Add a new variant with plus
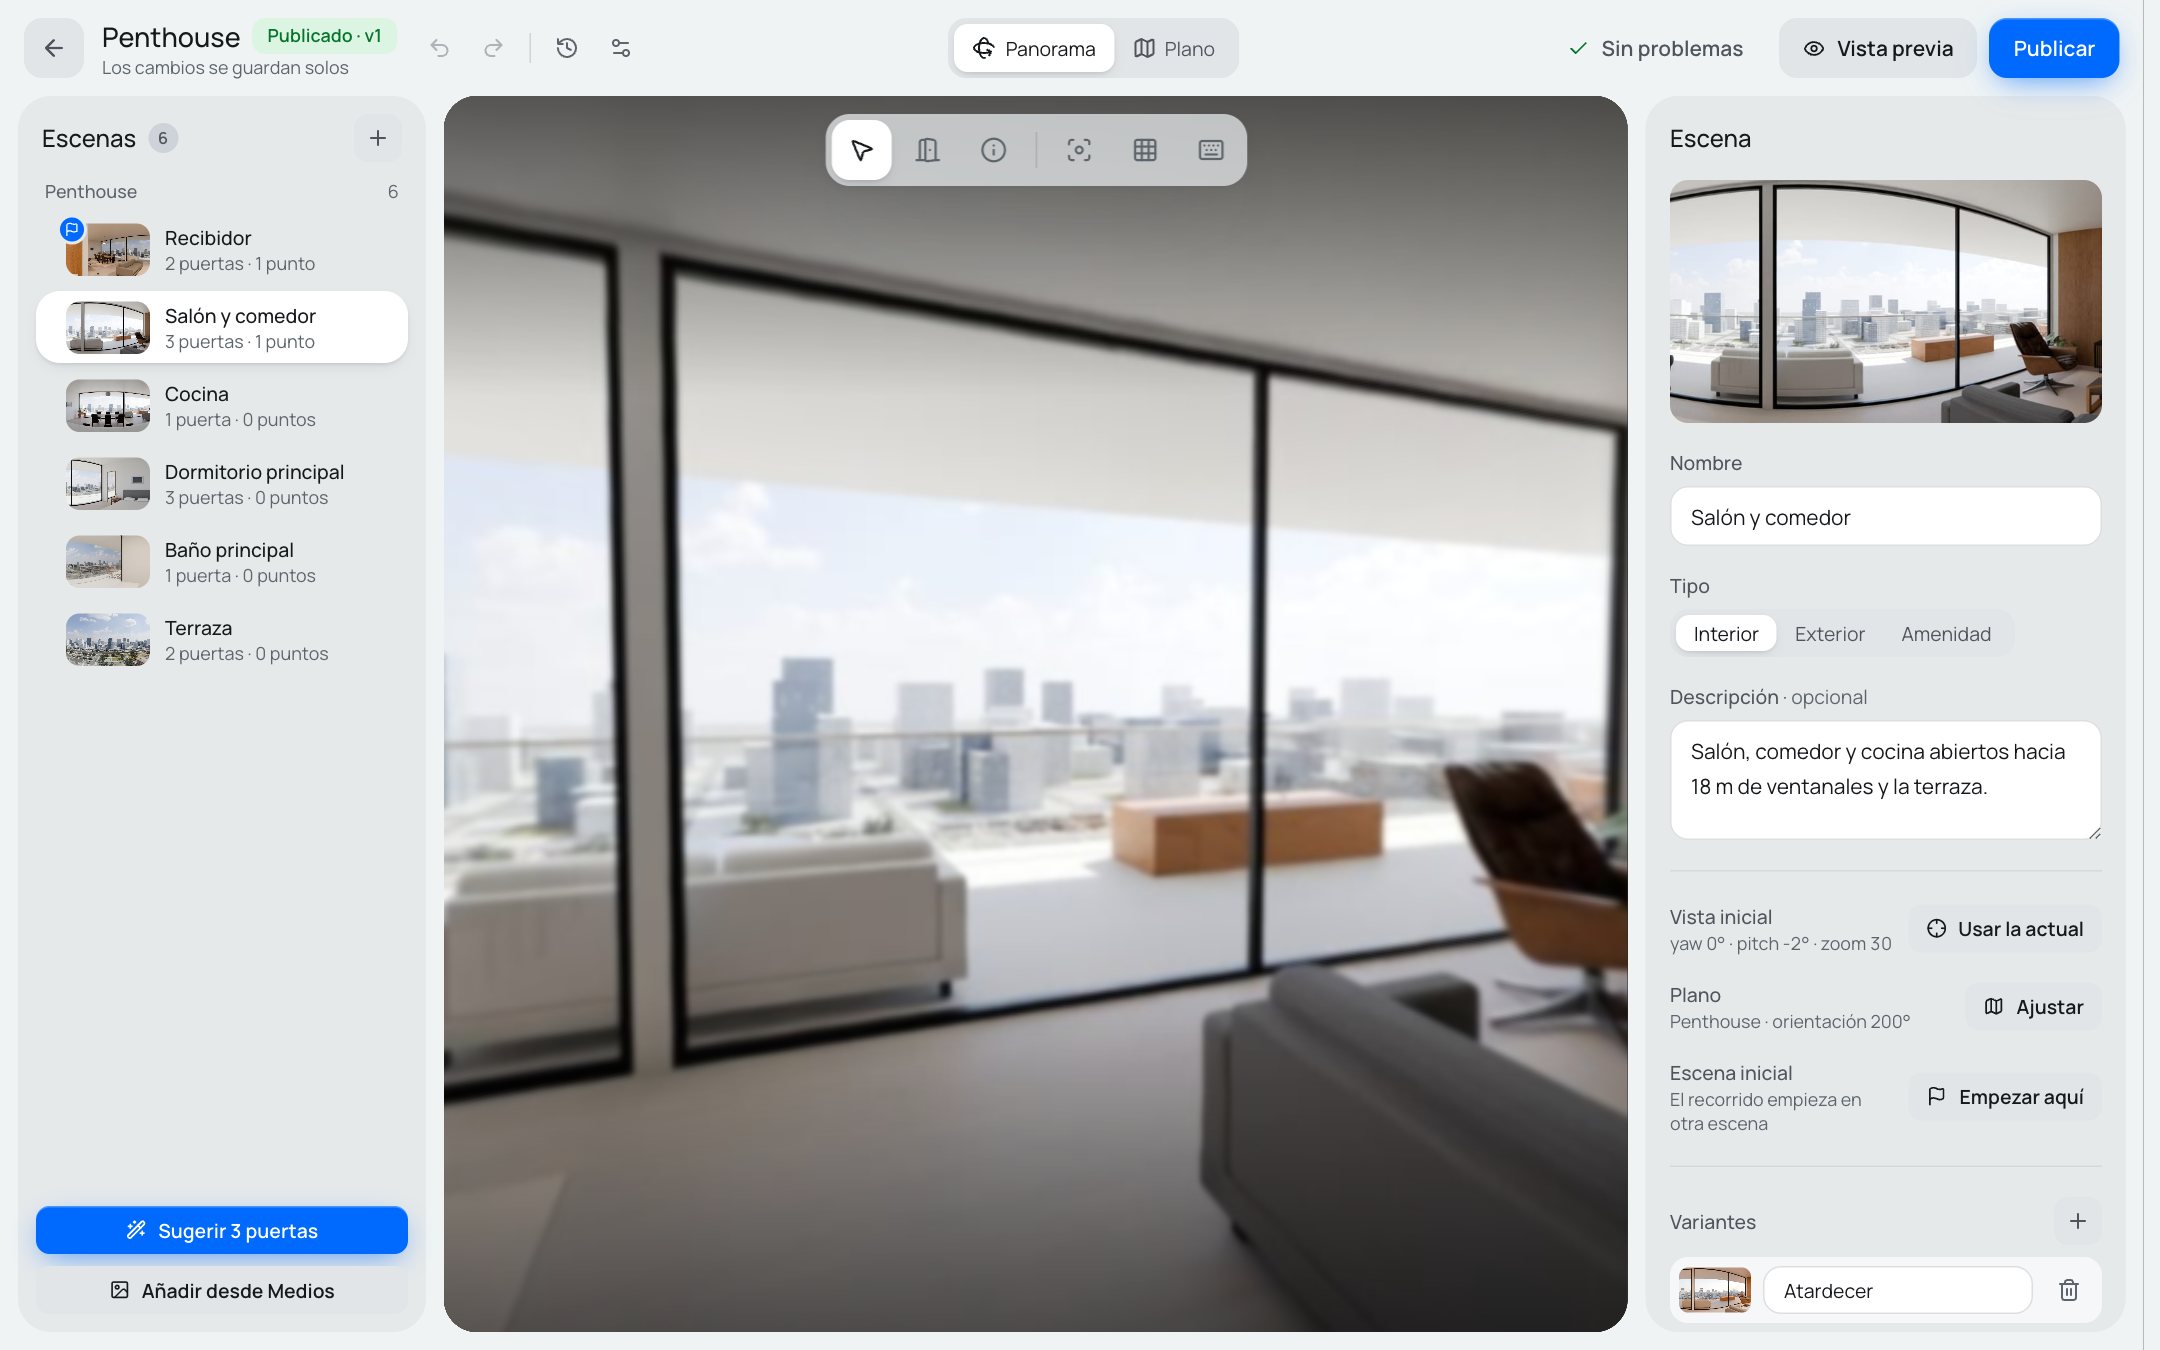2160x1350 pixels. pyautogui.click(x=2078, y=1221)
